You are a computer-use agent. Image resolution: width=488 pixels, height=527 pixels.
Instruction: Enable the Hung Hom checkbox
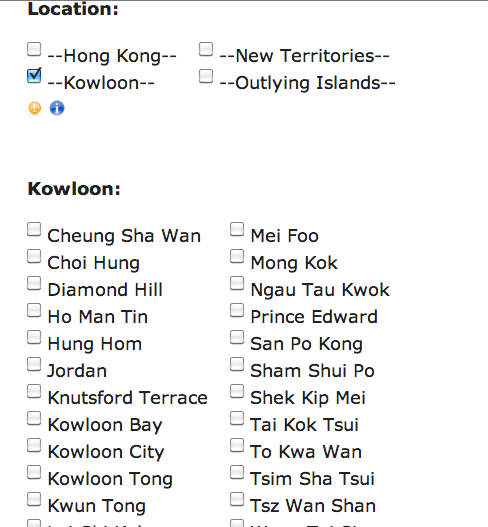(34, 337)
